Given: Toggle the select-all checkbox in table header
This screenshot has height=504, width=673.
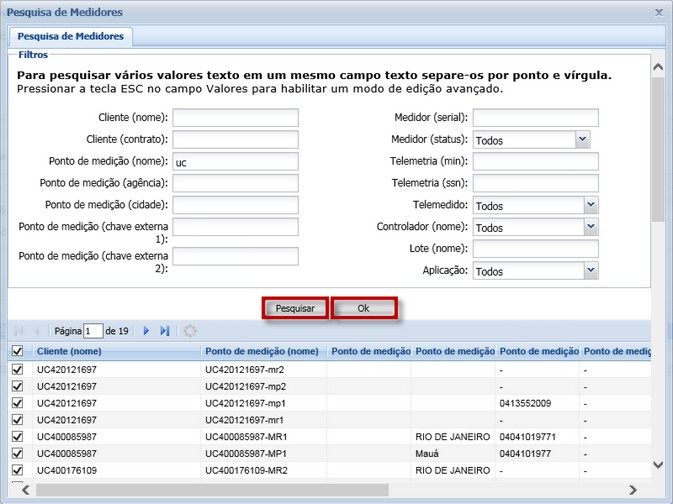Looking at the screenshot, I should (17, 351).
